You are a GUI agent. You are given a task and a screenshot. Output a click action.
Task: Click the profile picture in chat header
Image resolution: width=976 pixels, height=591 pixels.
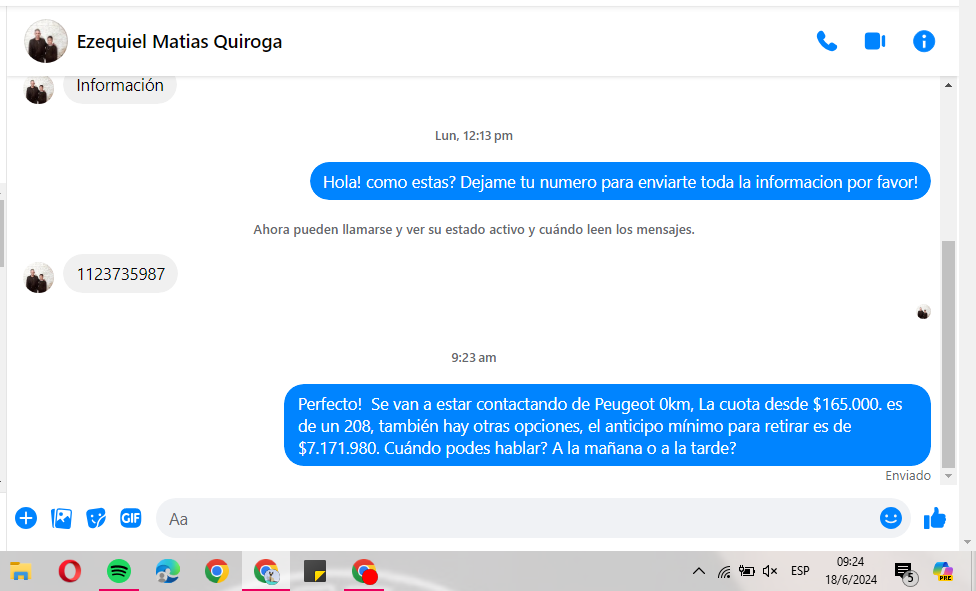[46, 41]
